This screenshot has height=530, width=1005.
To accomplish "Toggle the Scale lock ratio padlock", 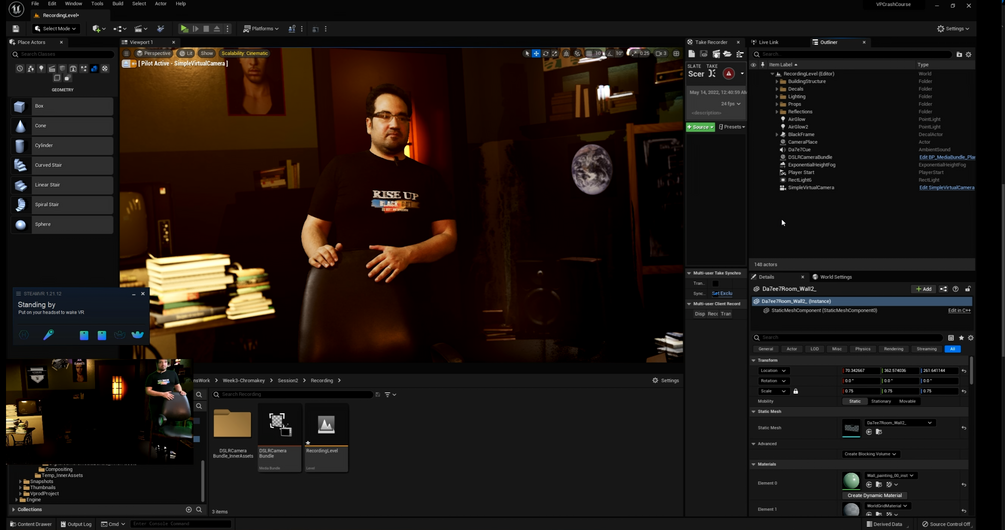I will point(795,391).
